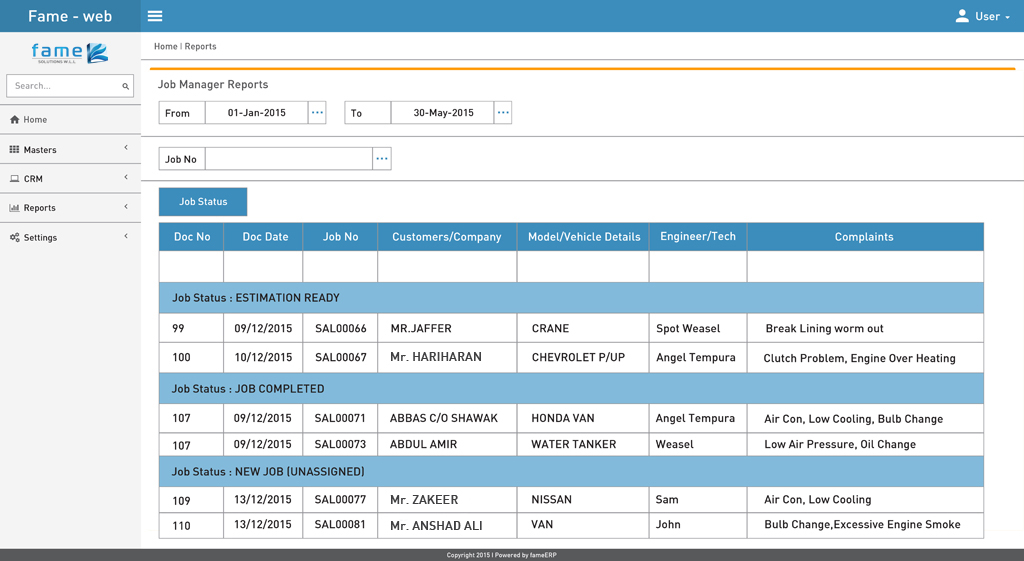
Task: Click job number SAL00073
Action: [x=340, y=444]
